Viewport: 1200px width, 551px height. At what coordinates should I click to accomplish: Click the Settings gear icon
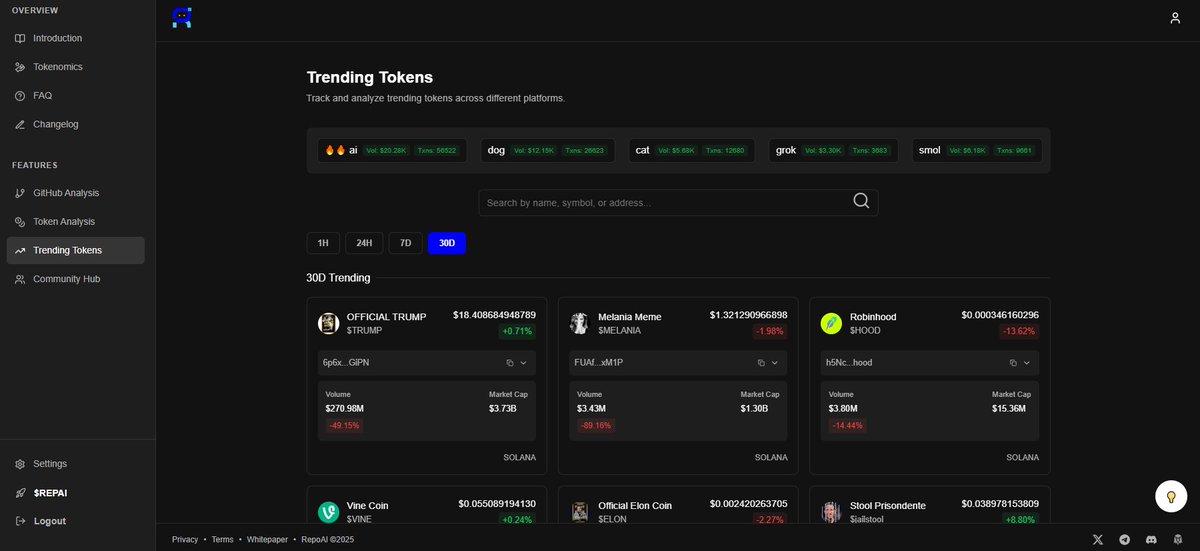pyautogui.click(x=21, y=464)
